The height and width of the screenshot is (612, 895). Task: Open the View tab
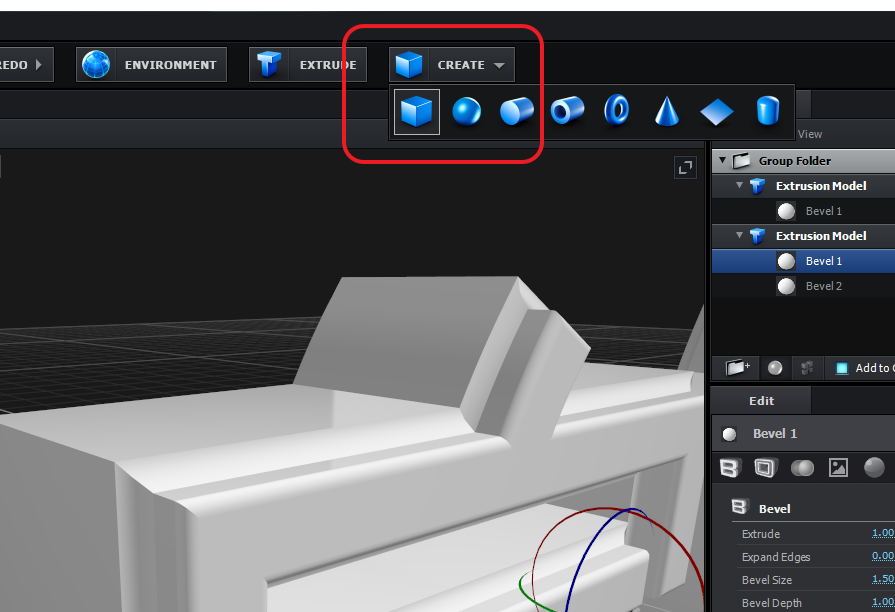[x=810, y=134]
